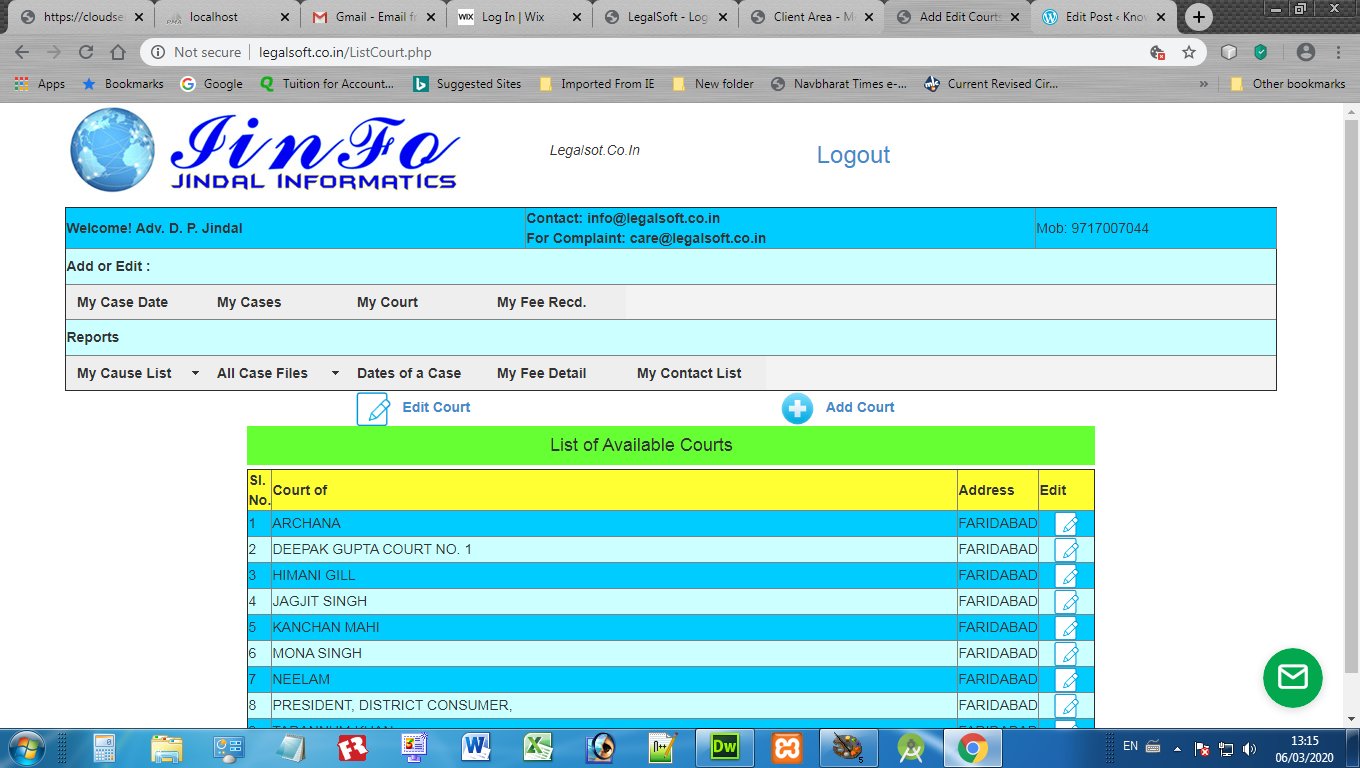Click the address bar URL field
Viewport: 1360px width, 768px height.
click(x=650, y=52)
